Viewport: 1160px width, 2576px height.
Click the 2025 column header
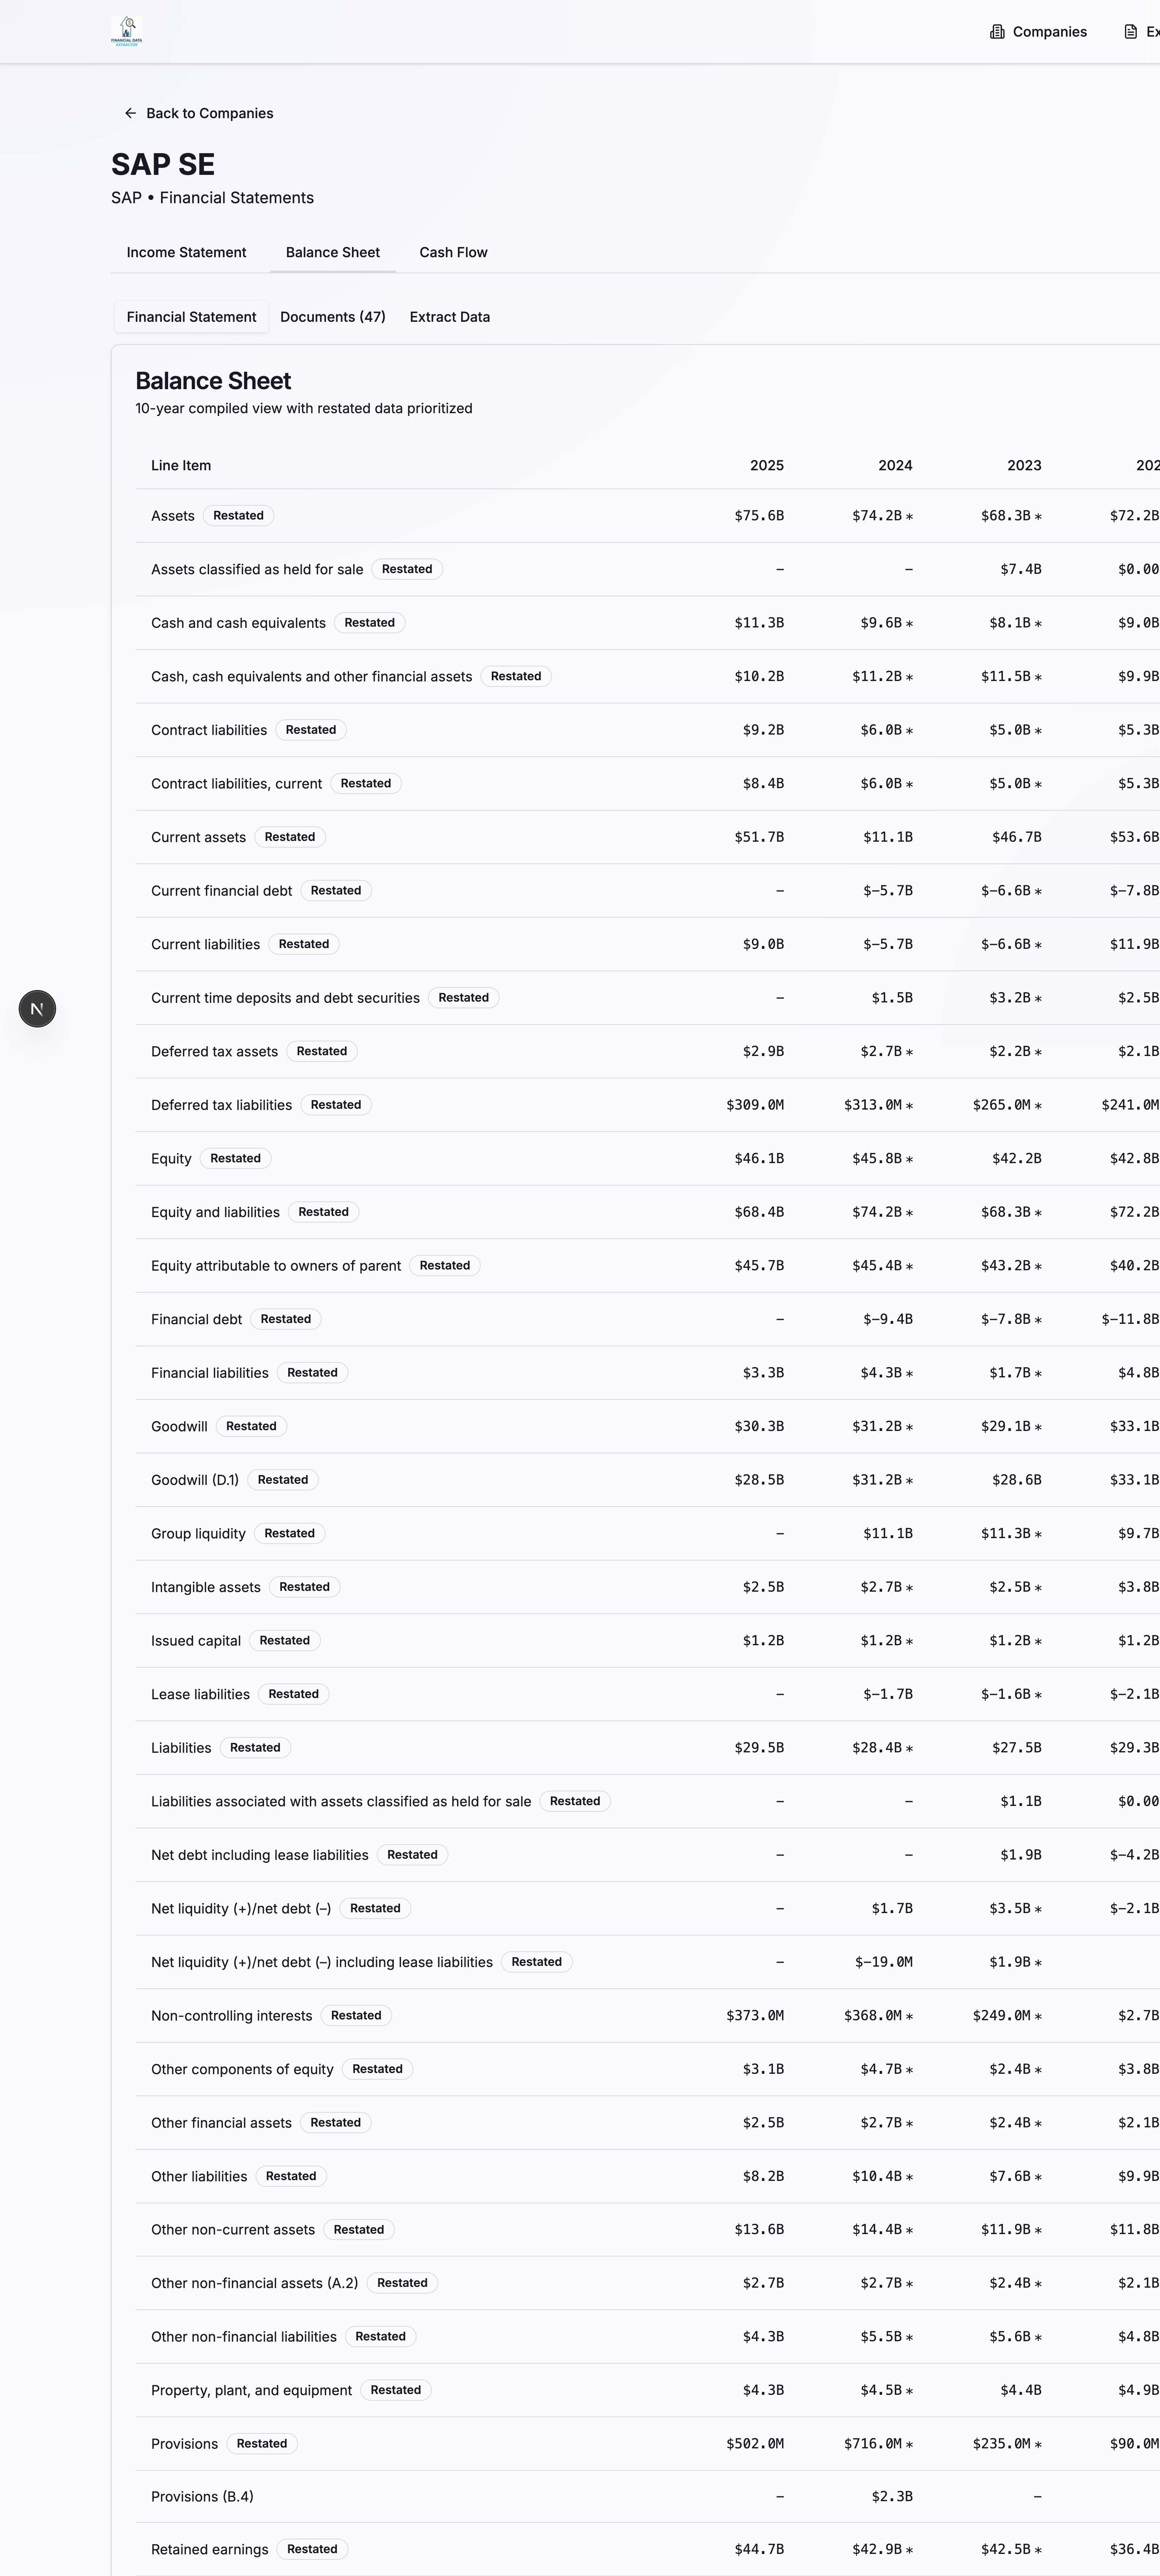[x=767, y=465]
